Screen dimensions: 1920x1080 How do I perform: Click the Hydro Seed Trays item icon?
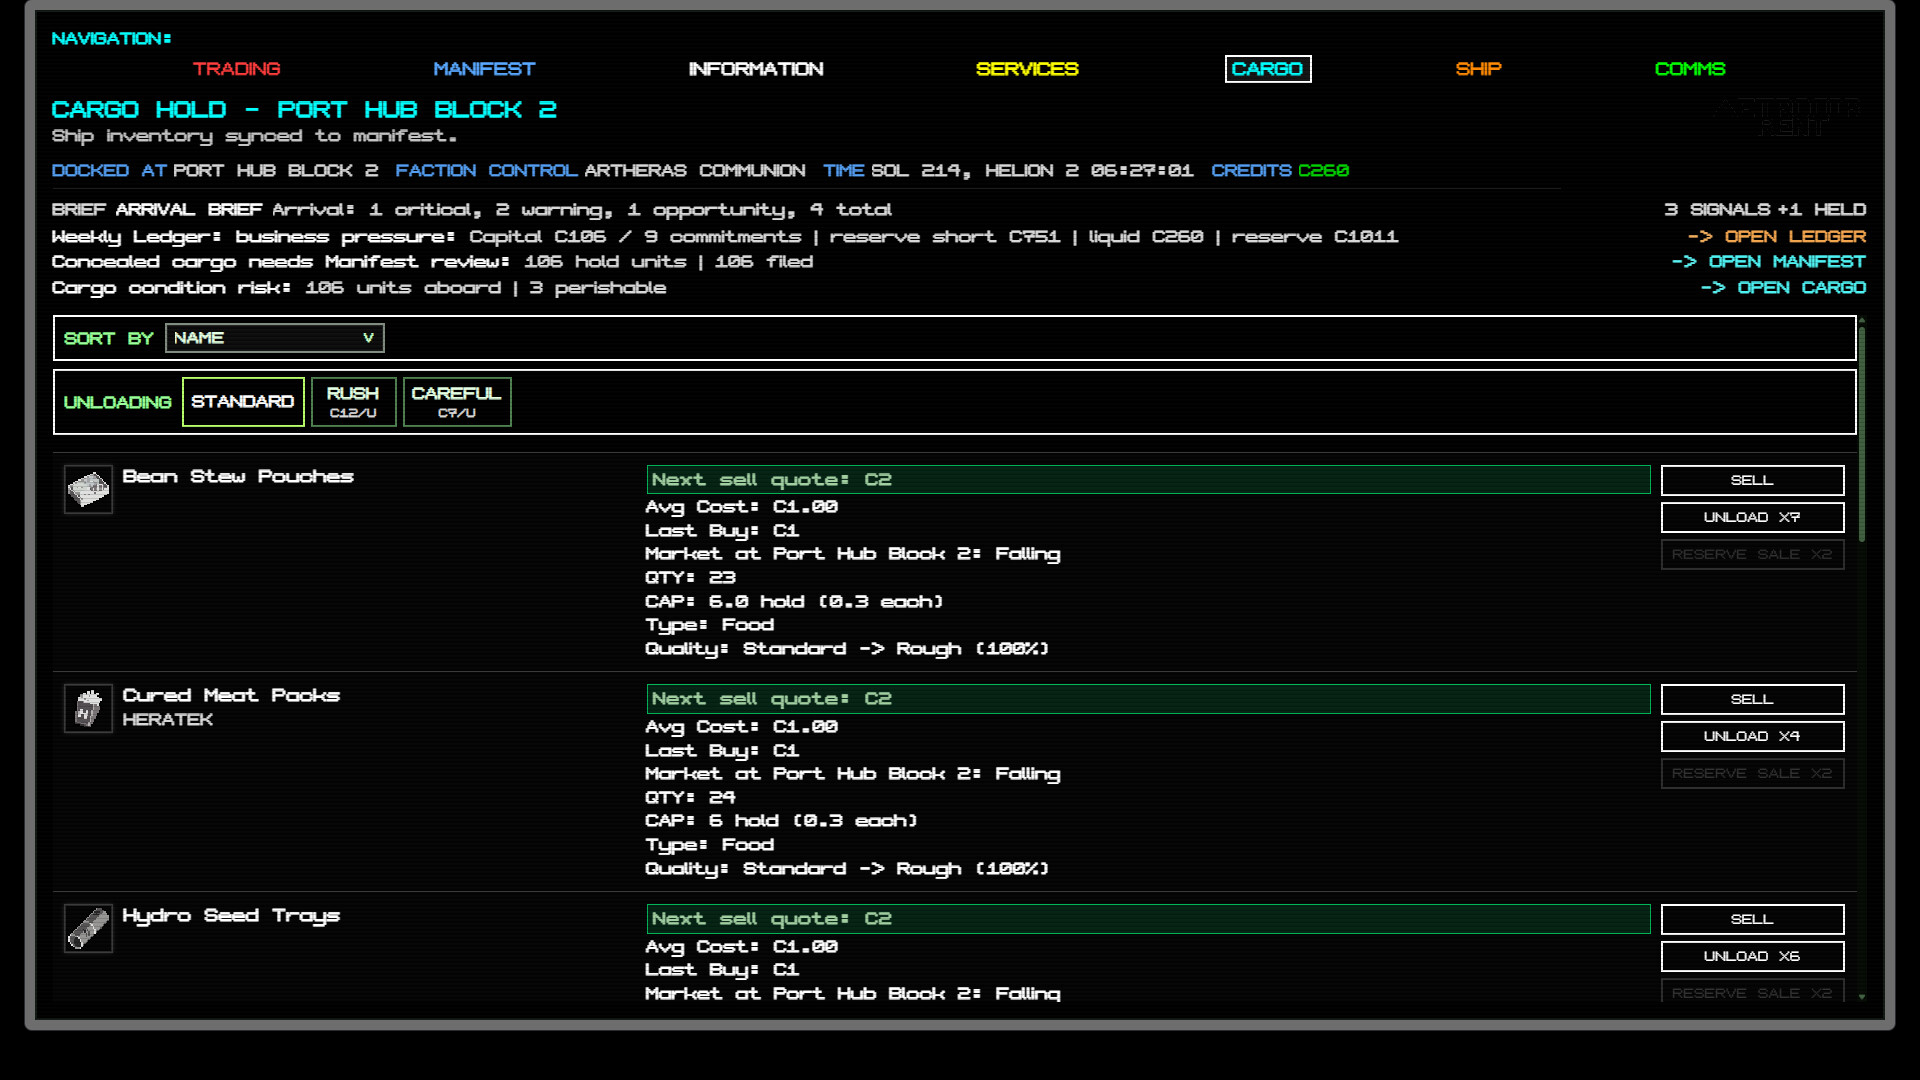(x=88, y=928)
